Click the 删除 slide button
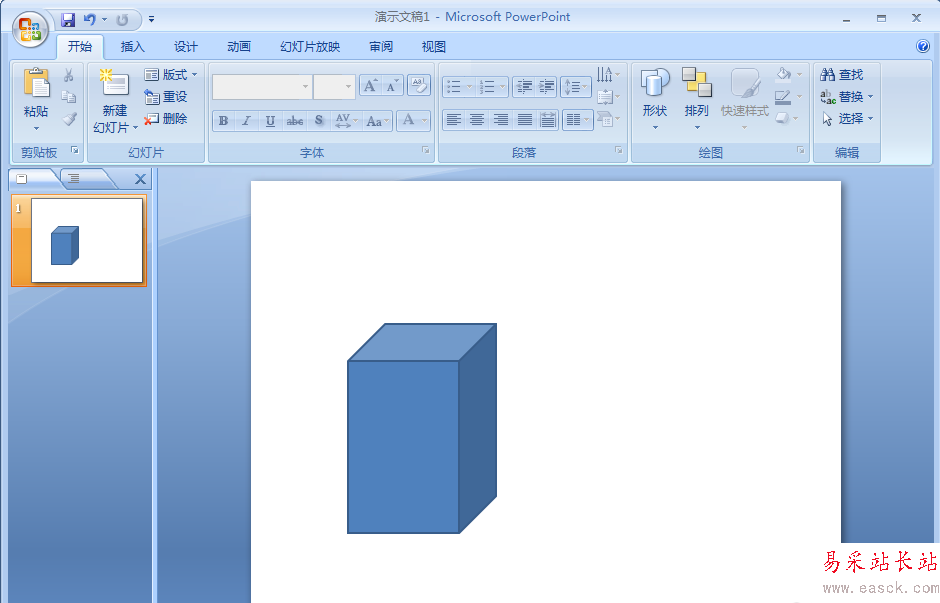The image size is (940, 603). click(166, 119)
